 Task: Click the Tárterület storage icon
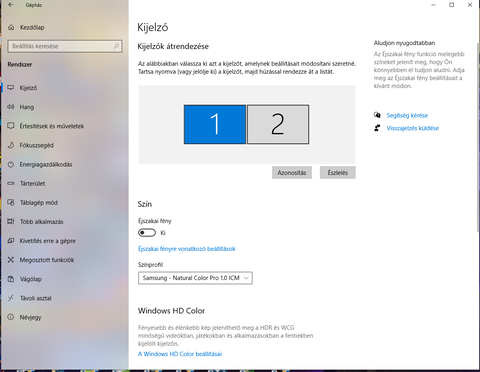pyautogui.click(x=11, y=183)
